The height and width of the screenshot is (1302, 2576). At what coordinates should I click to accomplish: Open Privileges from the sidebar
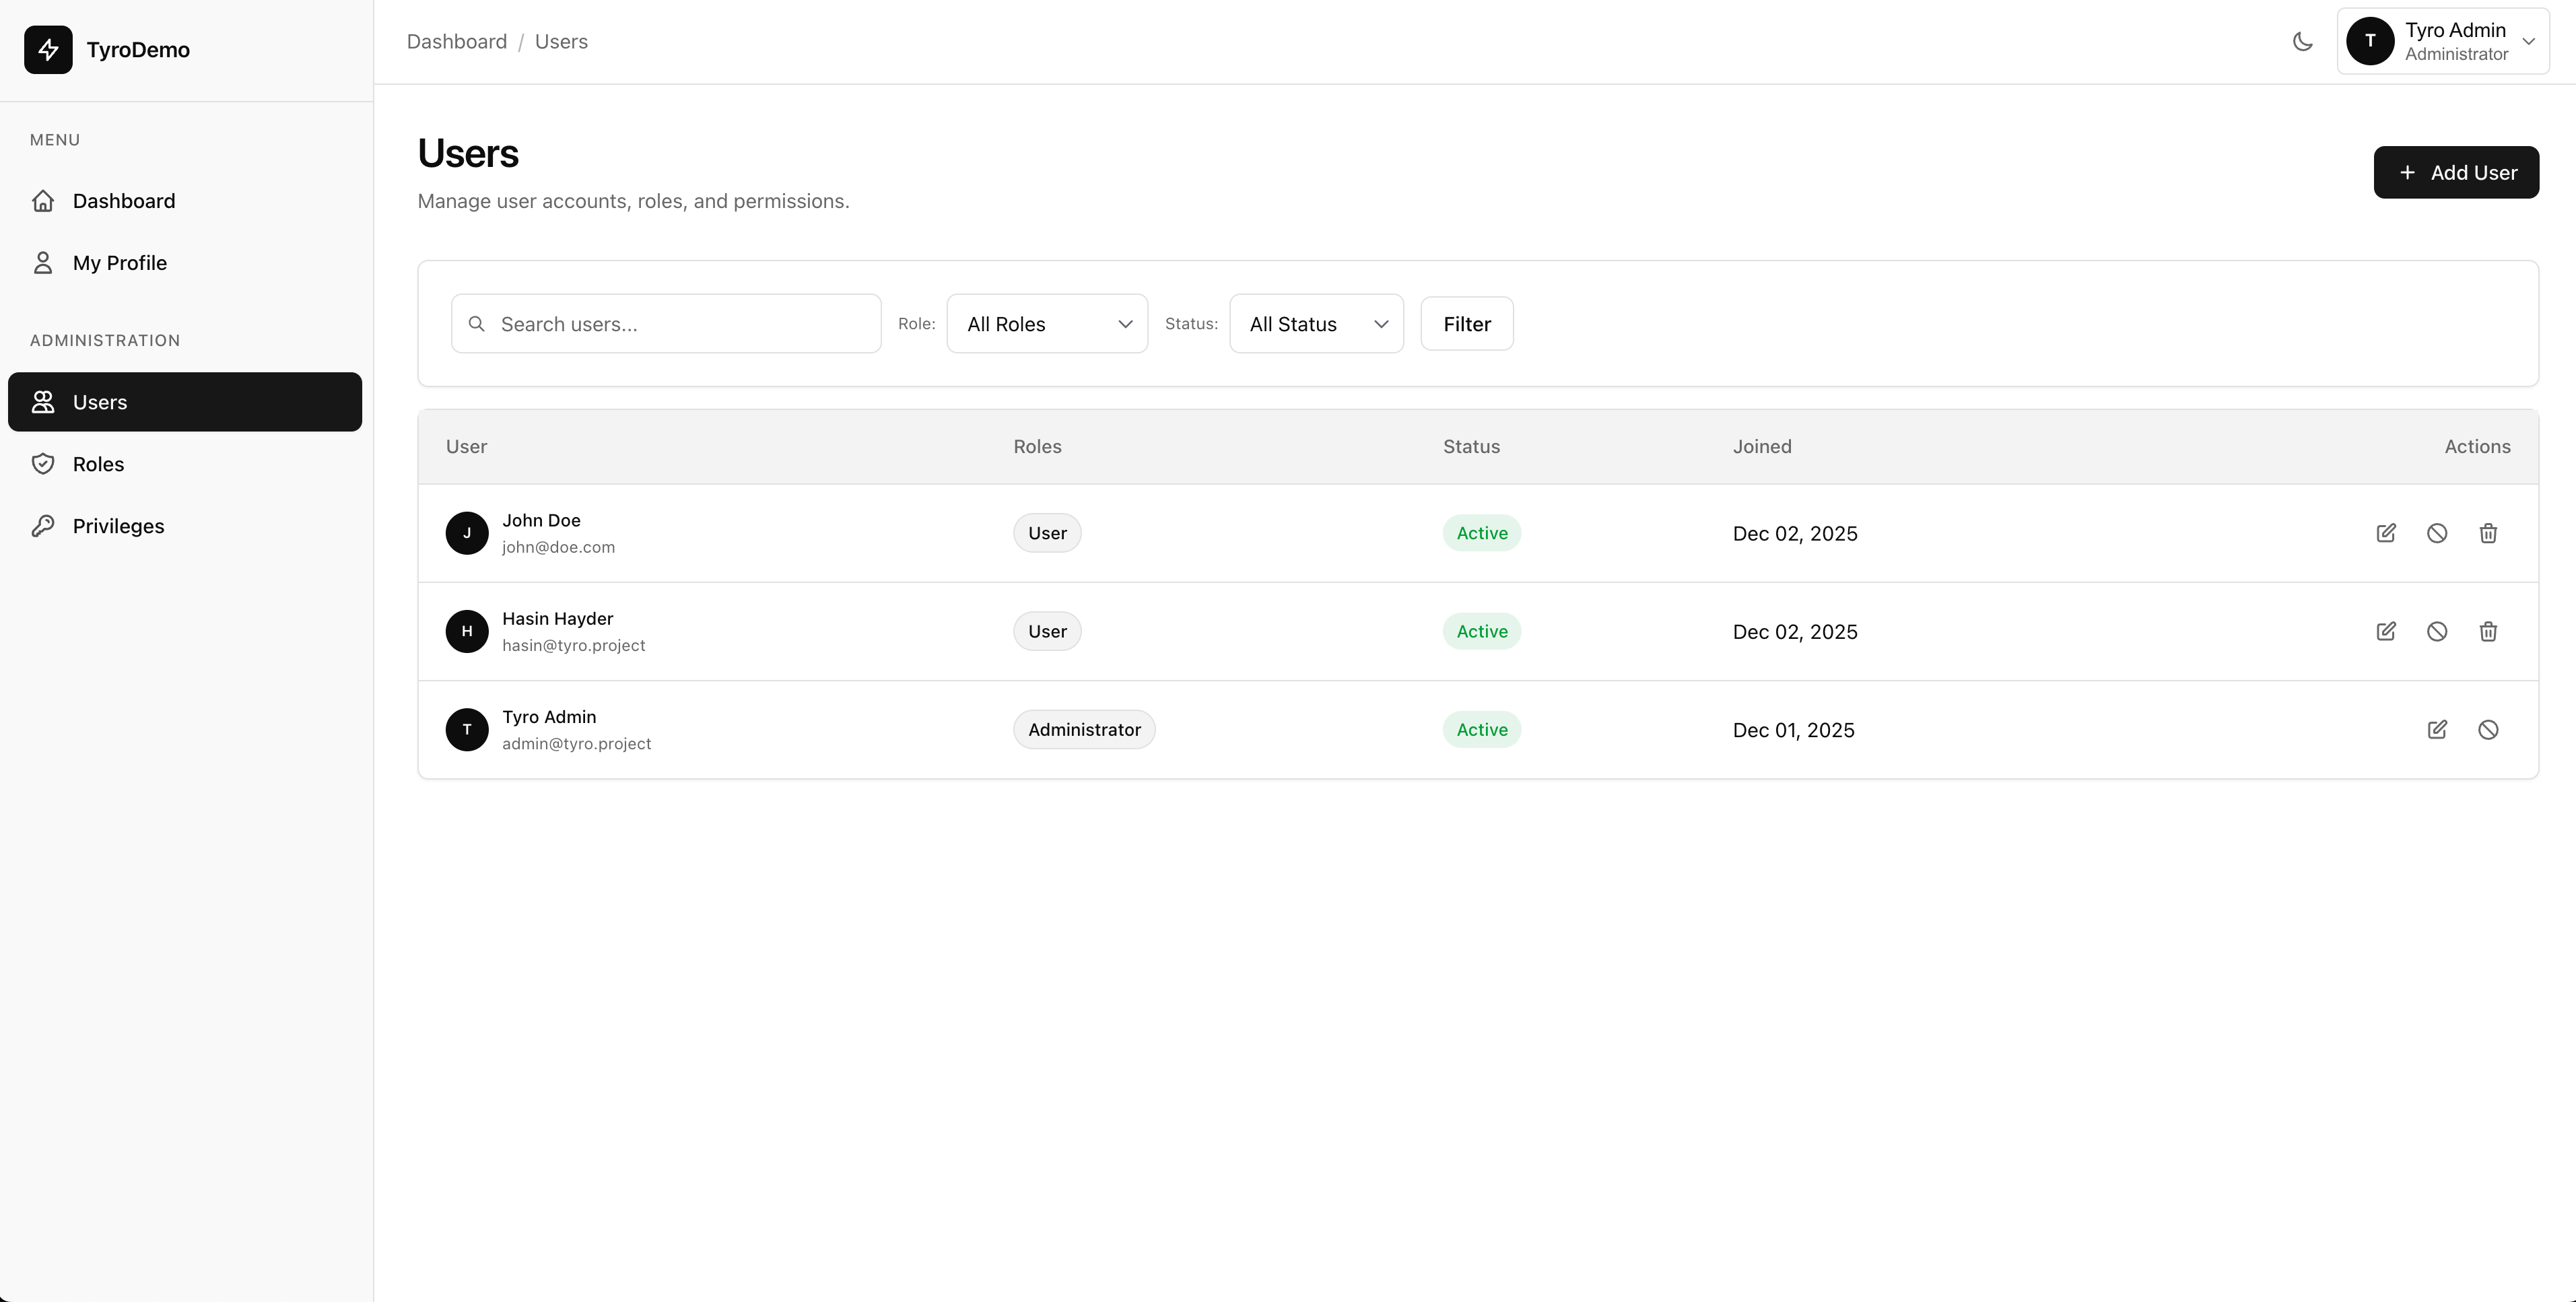click(118, 526)
